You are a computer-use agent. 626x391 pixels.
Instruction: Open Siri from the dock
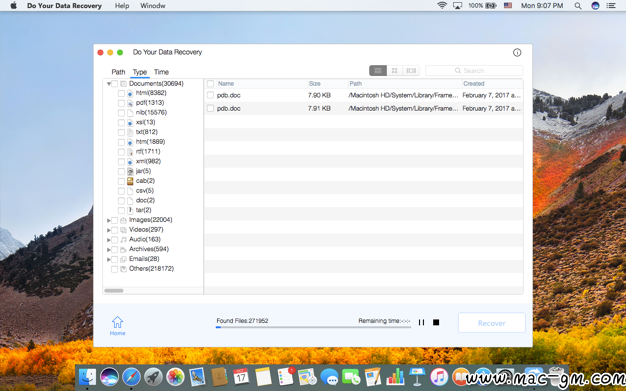tap(109, 377)
